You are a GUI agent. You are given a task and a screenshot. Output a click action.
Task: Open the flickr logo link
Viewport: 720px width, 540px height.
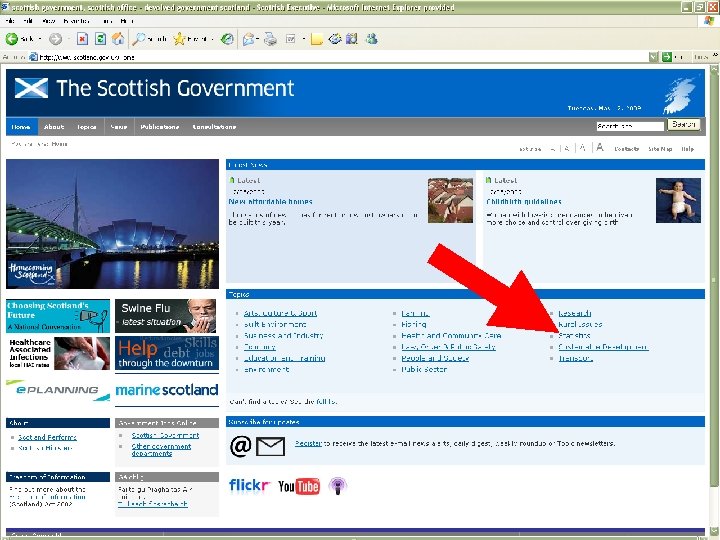pos(249,485)
